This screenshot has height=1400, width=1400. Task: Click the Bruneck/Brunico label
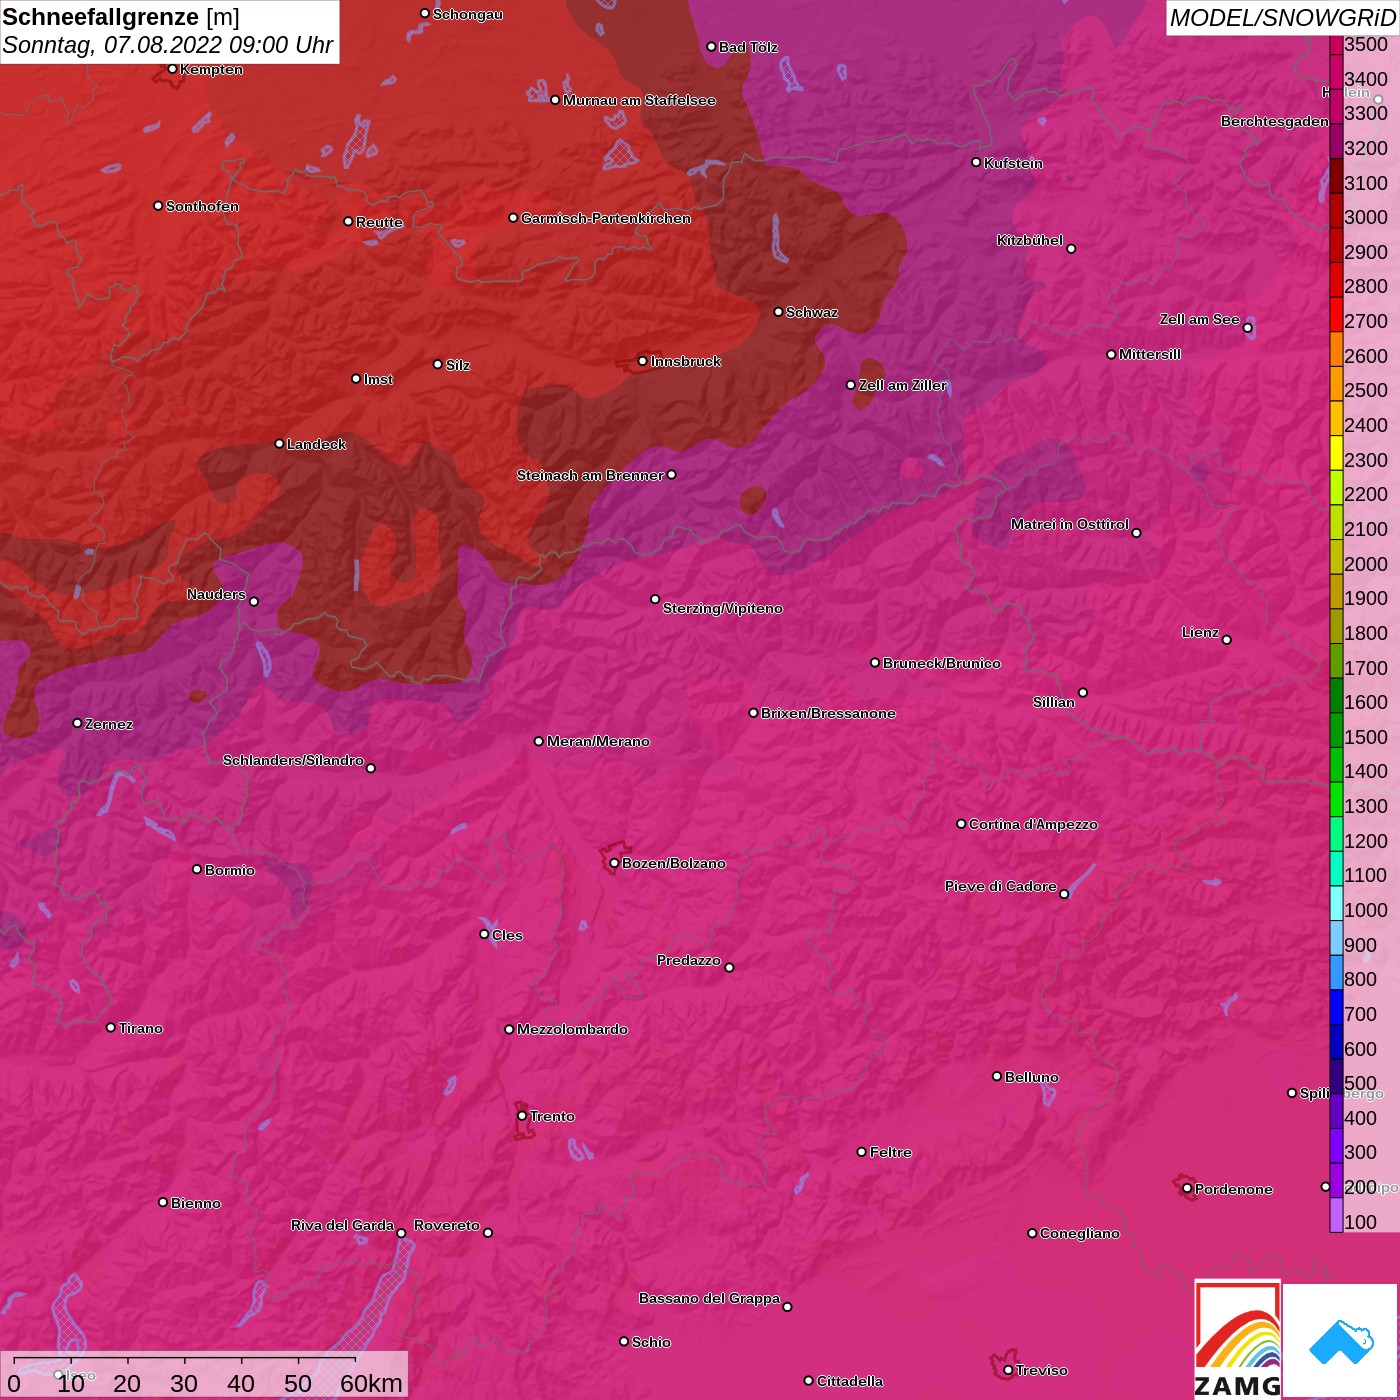point(942,663)
